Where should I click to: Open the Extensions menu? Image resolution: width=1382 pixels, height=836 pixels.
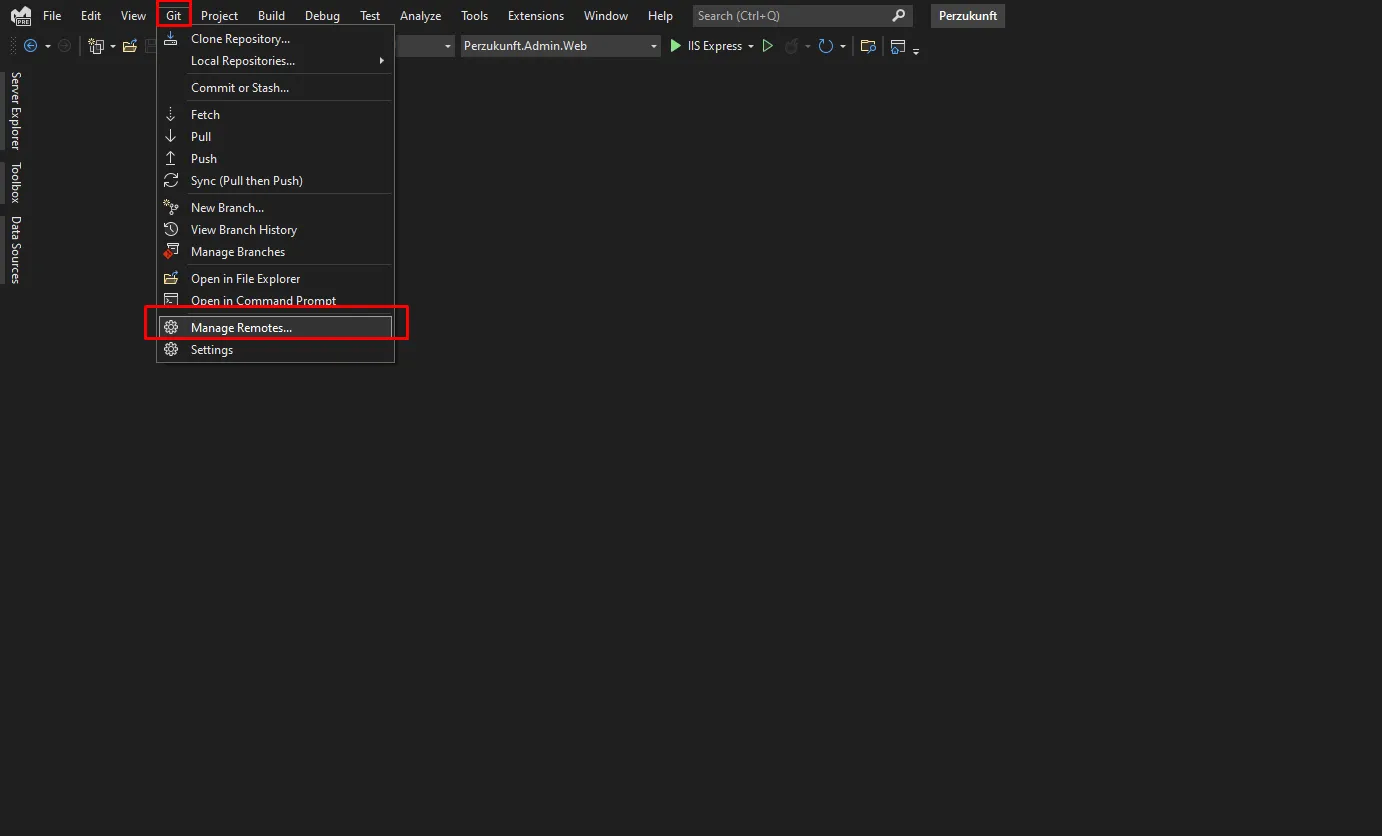[x=536, y=16]
